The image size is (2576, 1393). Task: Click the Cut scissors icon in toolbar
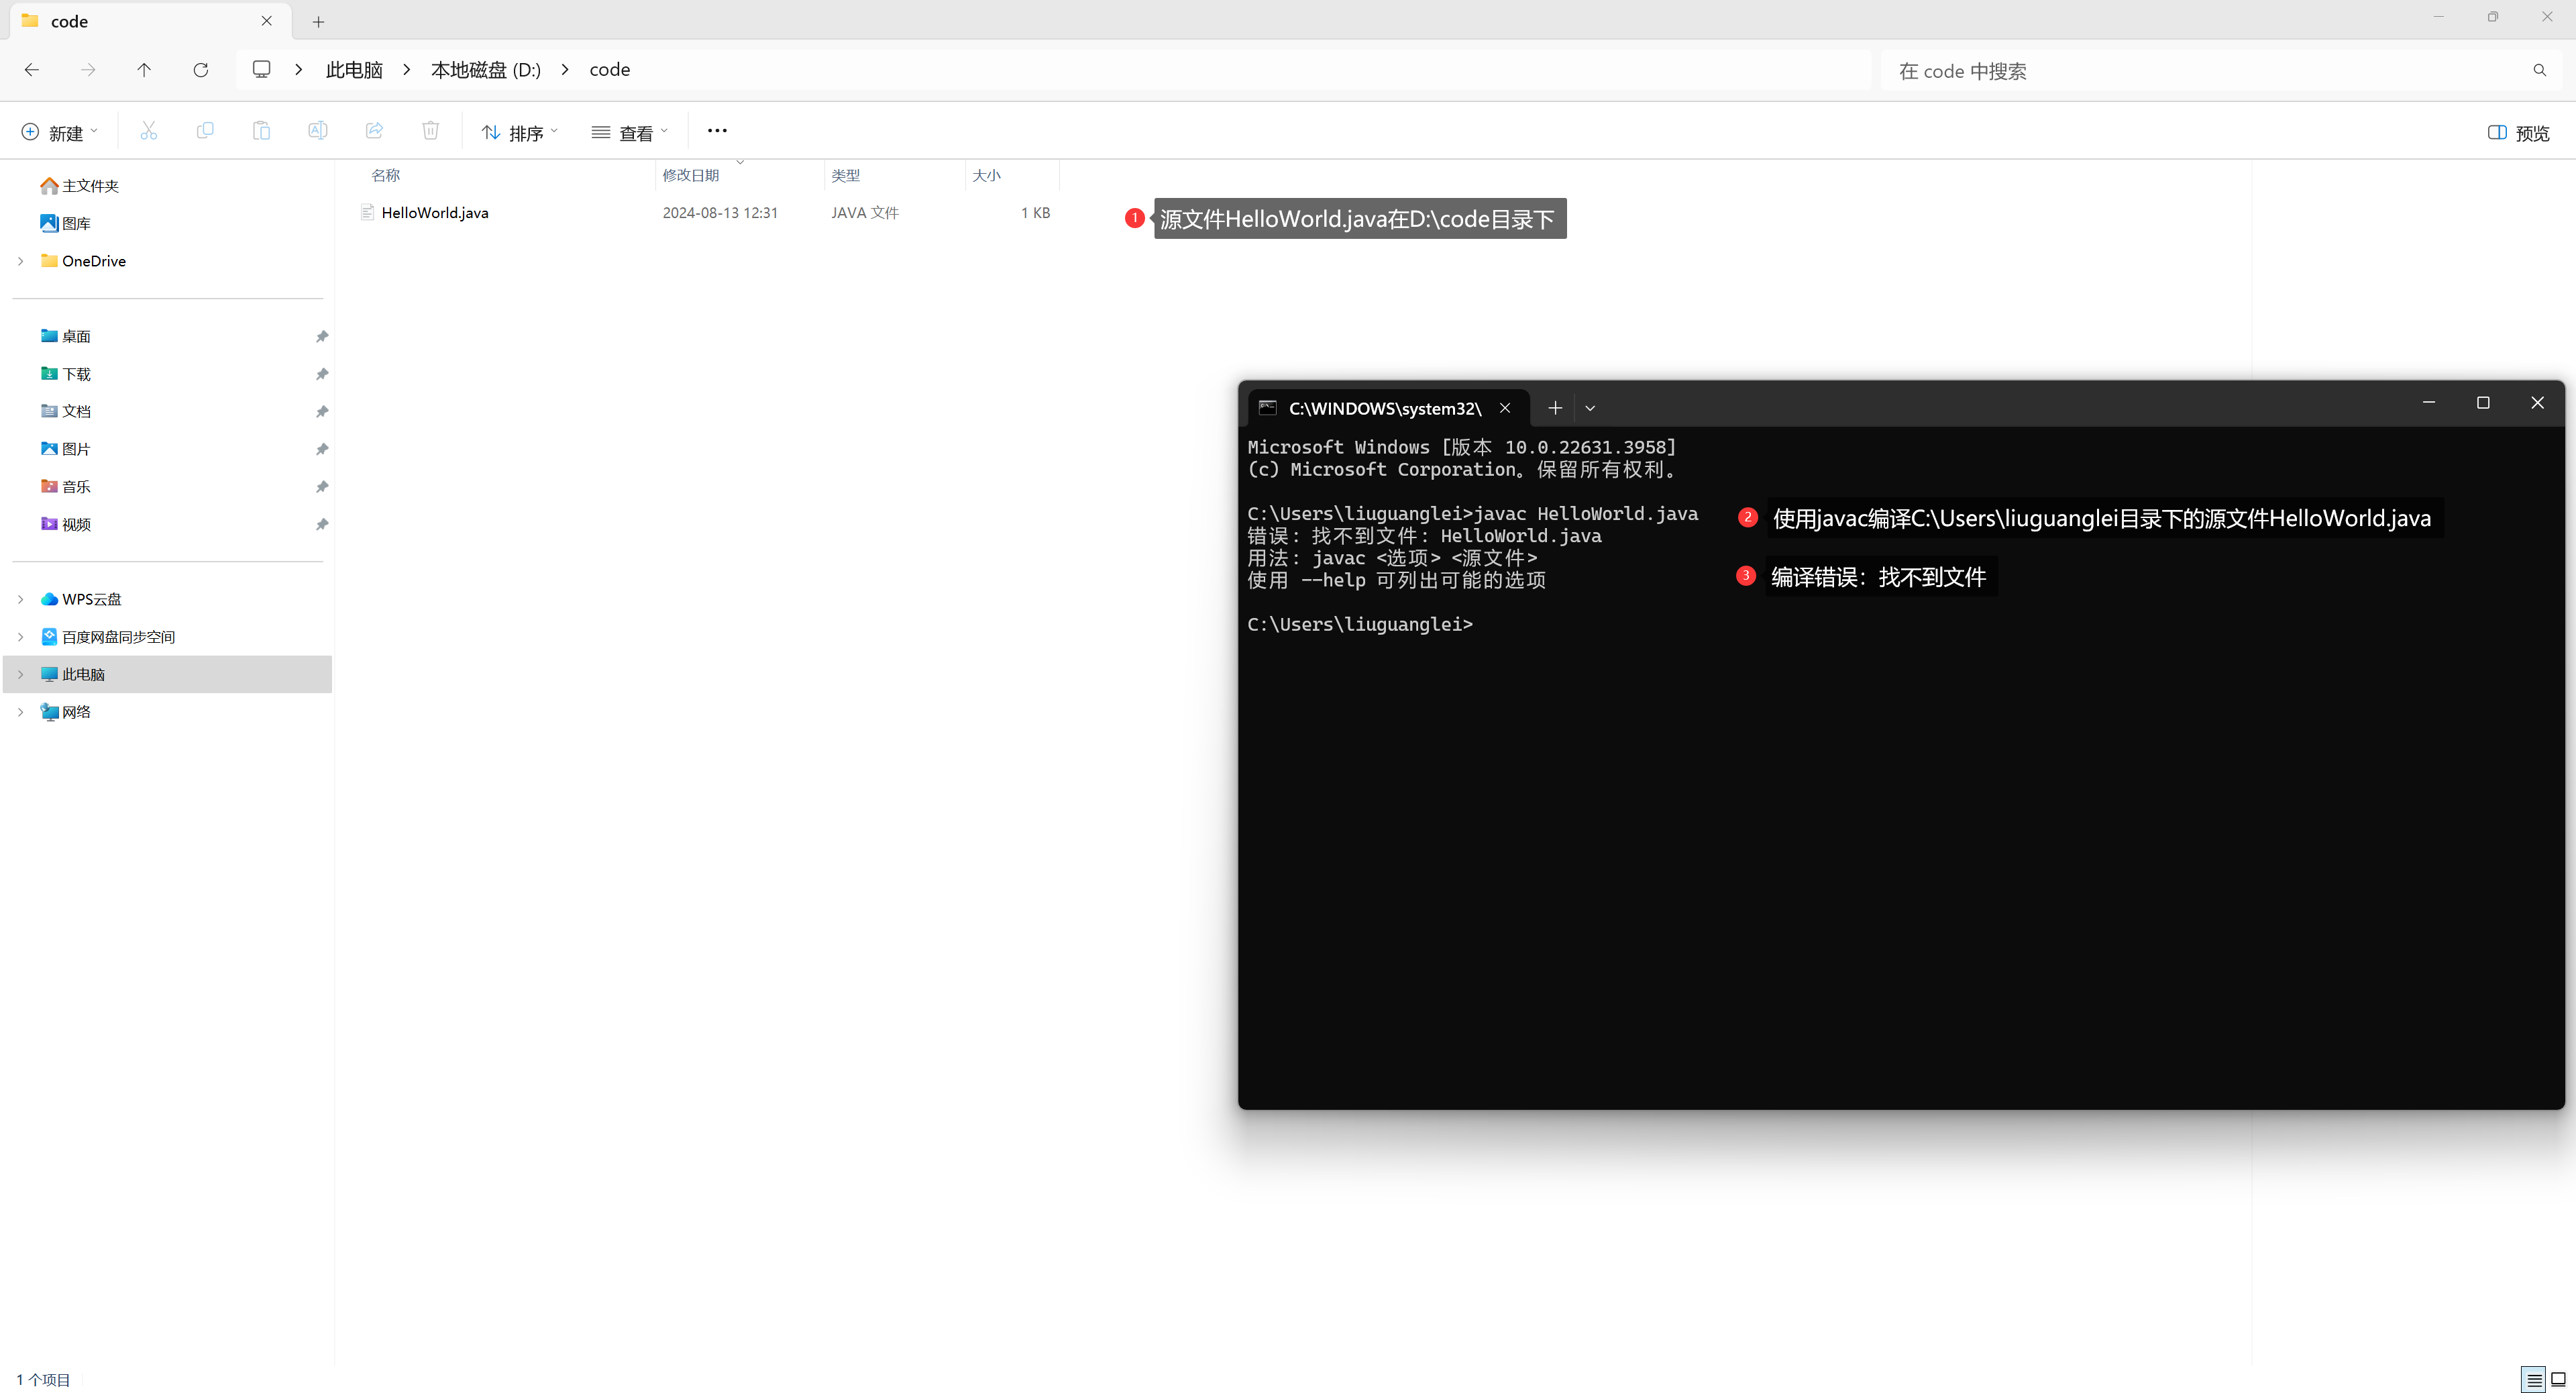click(x=149, y=131)
